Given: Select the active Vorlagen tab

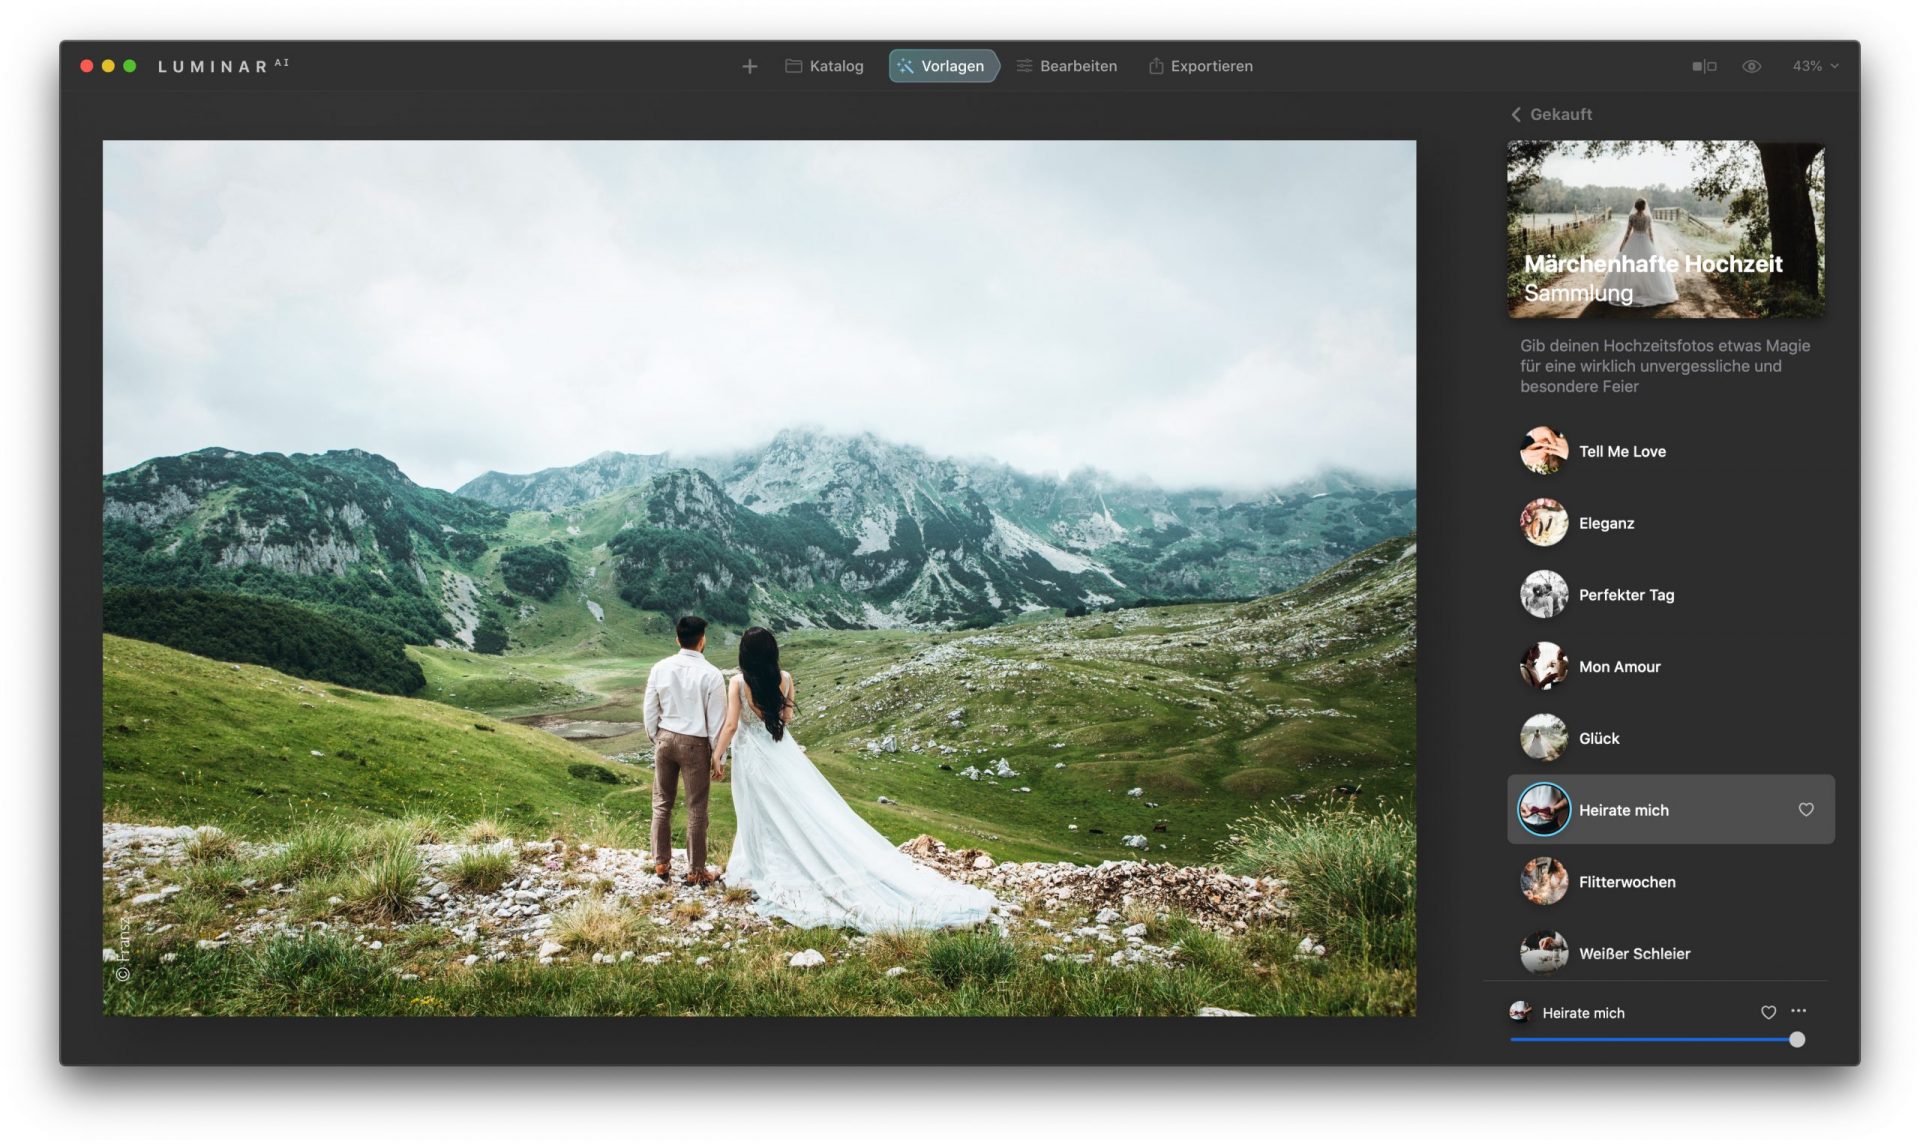Looking at the screenshot, I should pos(941,66).
